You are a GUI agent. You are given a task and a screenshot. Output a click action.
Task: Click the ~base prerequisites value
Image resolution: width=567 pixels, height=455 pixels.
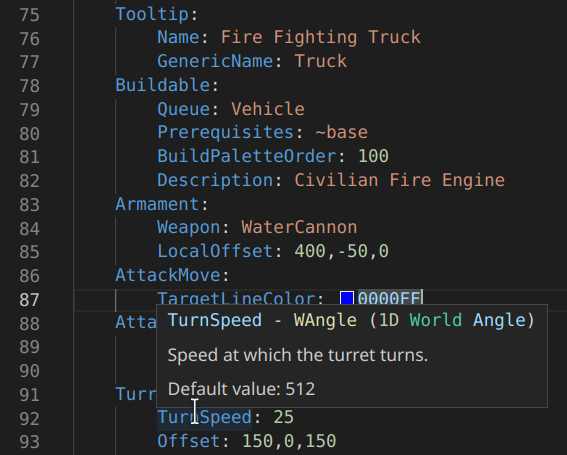(x=341, y=132)
